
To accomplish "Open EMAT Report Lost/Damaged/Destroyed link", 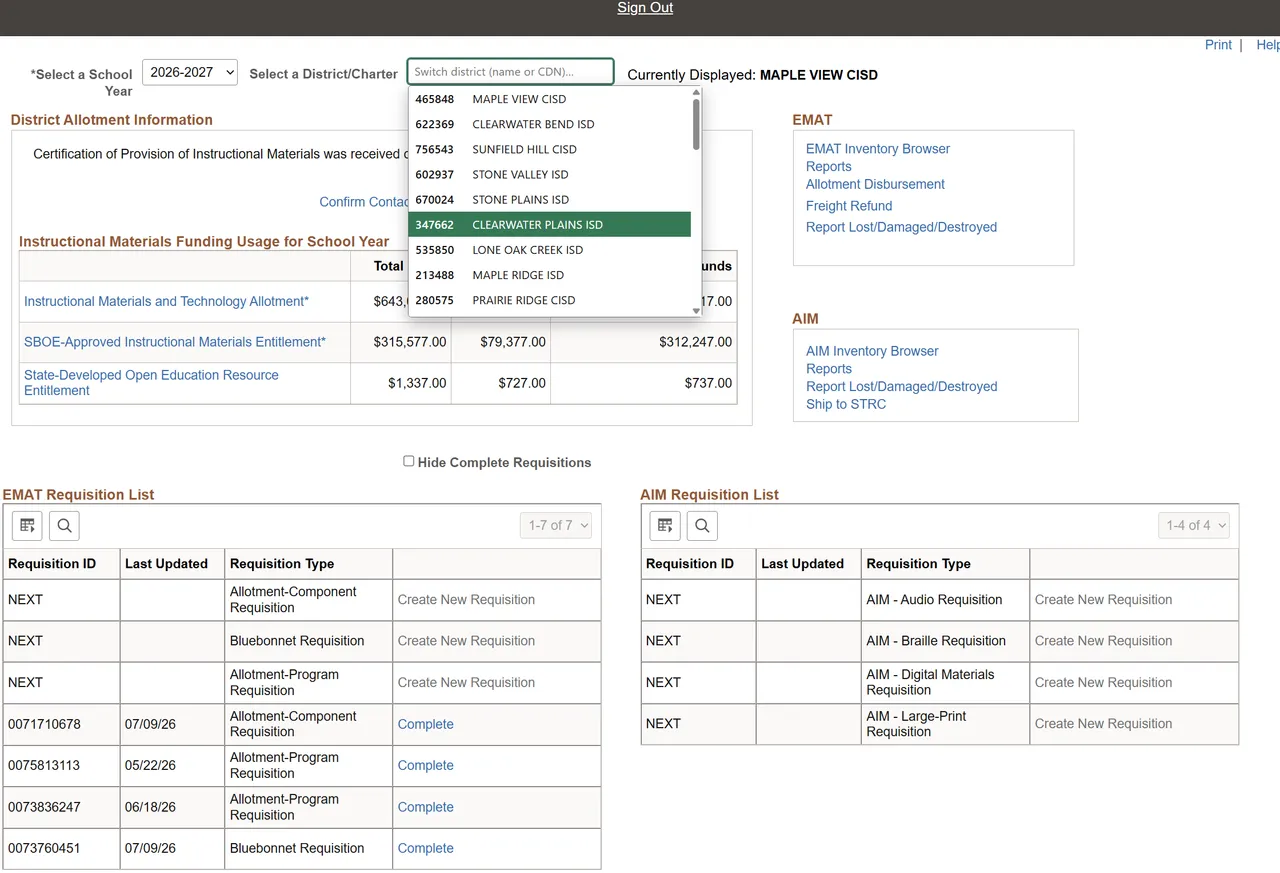I will click(x=901, y=227).
